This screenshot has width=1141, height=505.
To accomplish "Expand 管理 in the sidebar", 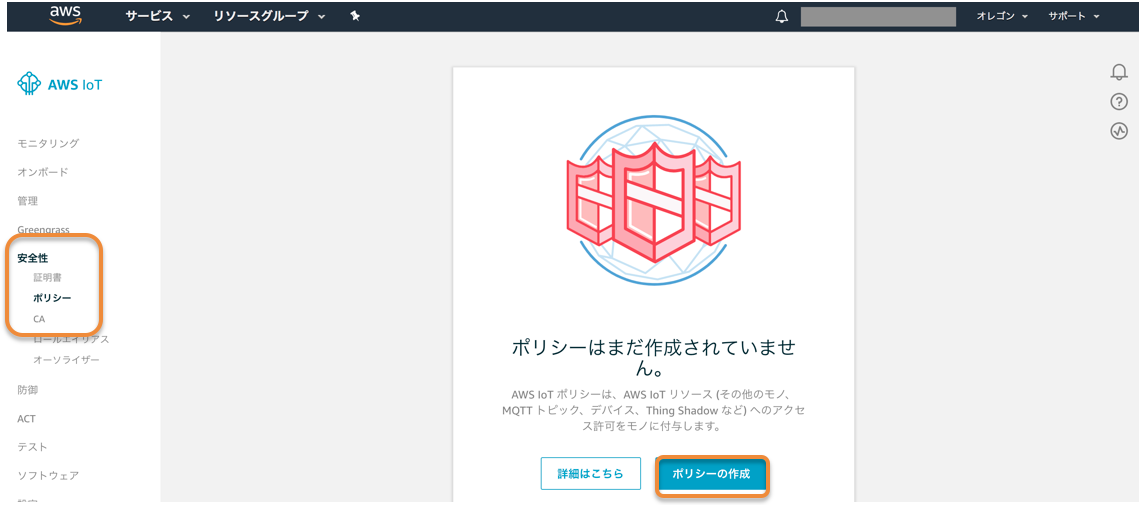I will click(x=28, y=201).
